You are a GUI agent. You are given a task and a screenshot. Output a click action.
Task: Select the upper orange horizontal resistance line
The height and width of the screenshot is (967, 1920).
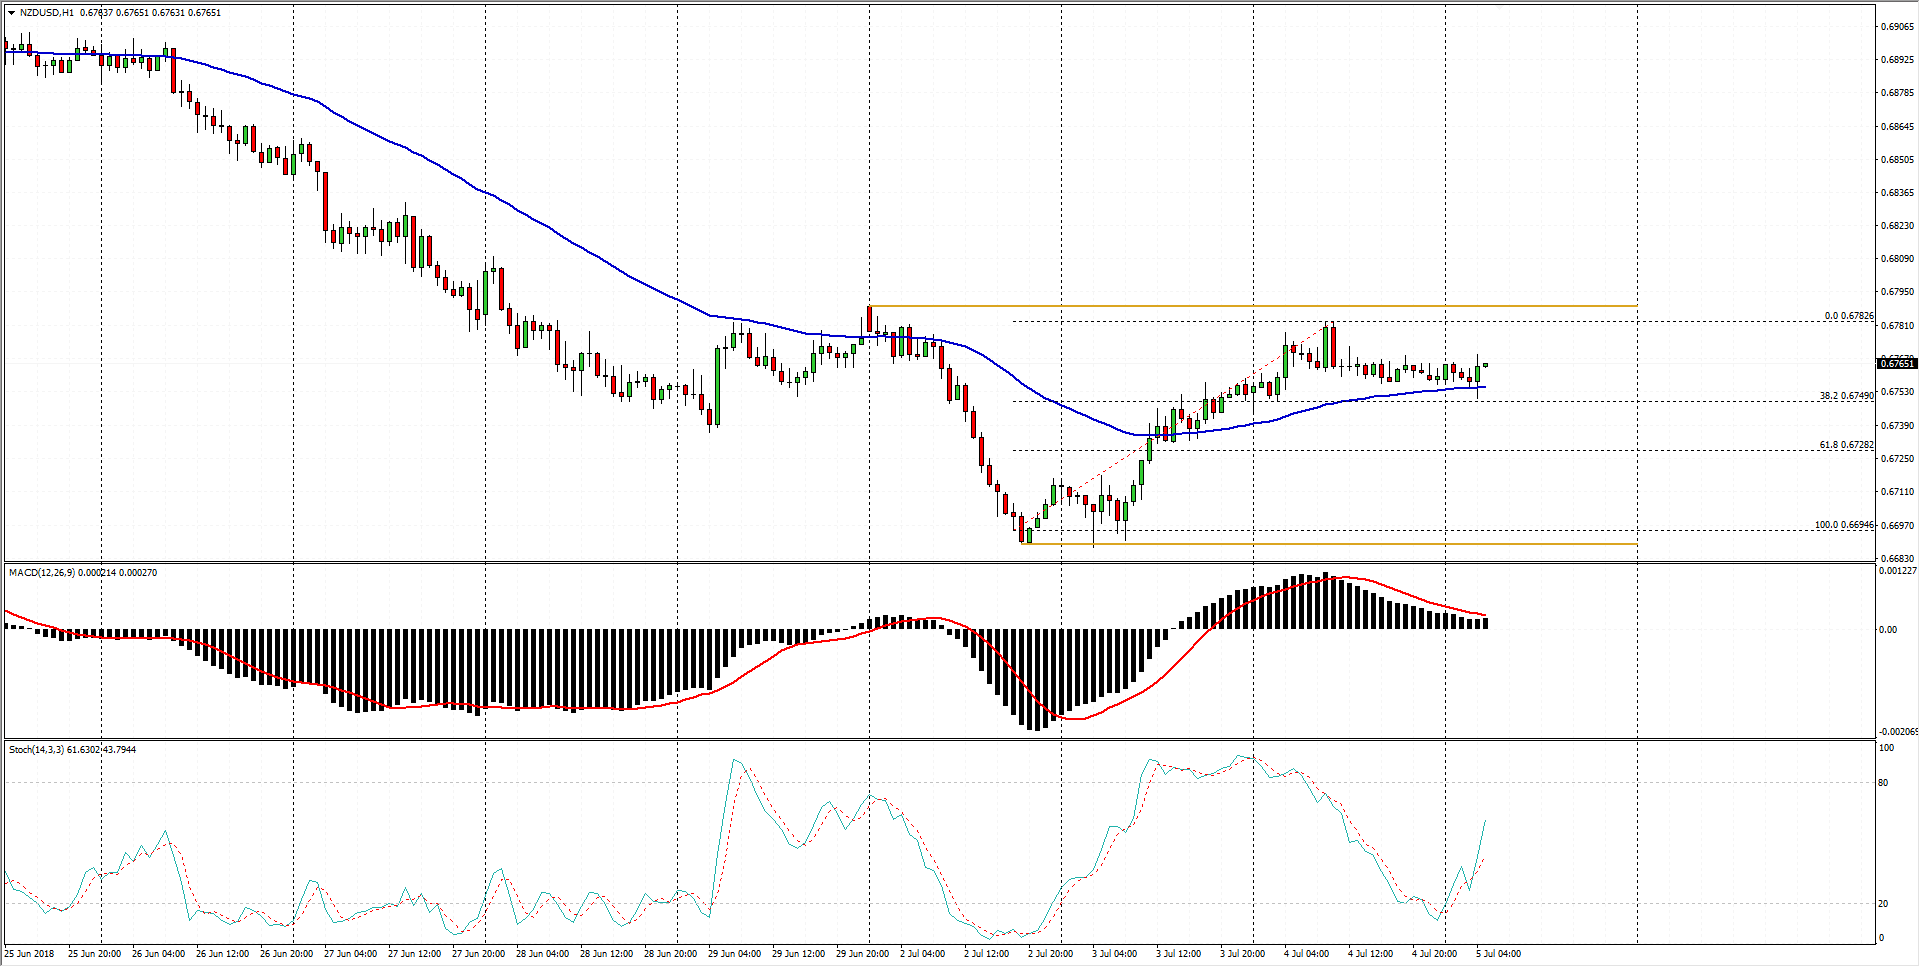(x=1250, y=306)
